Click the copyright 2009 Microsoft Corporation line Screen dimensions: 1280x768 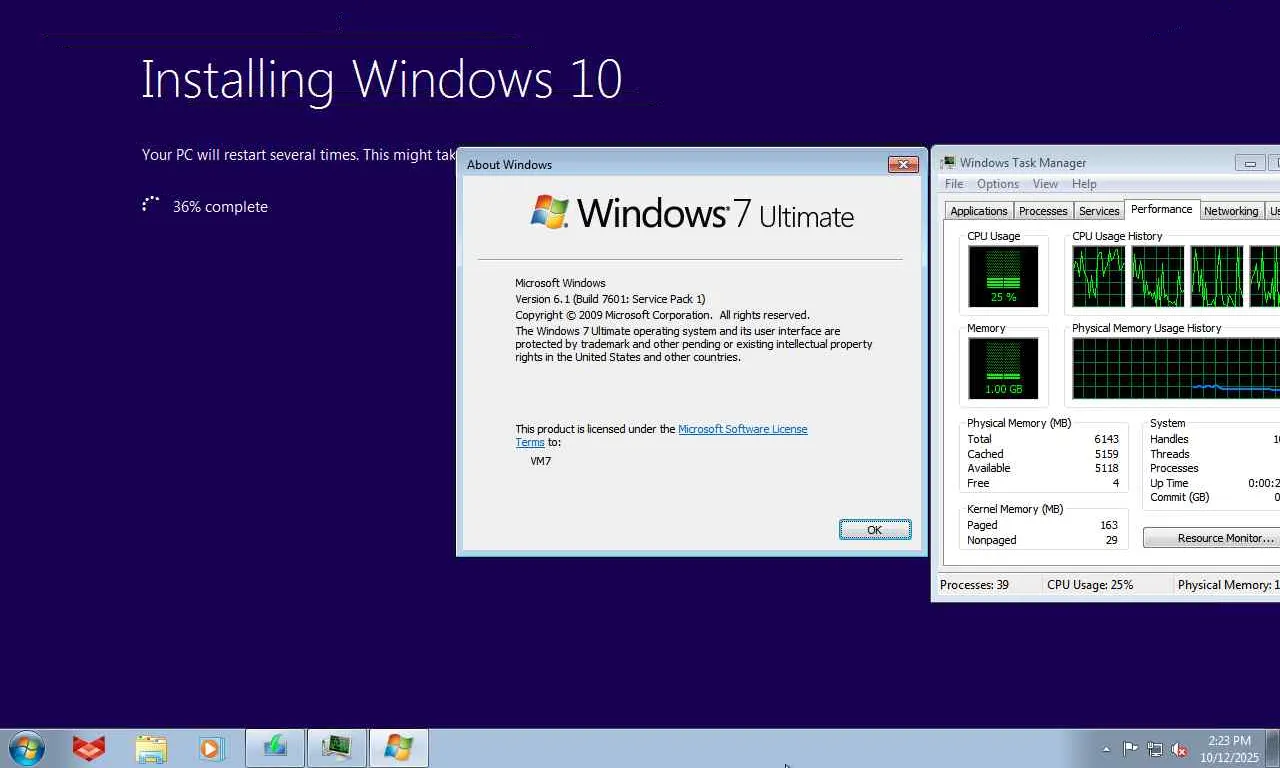click(x=662, y=315)
